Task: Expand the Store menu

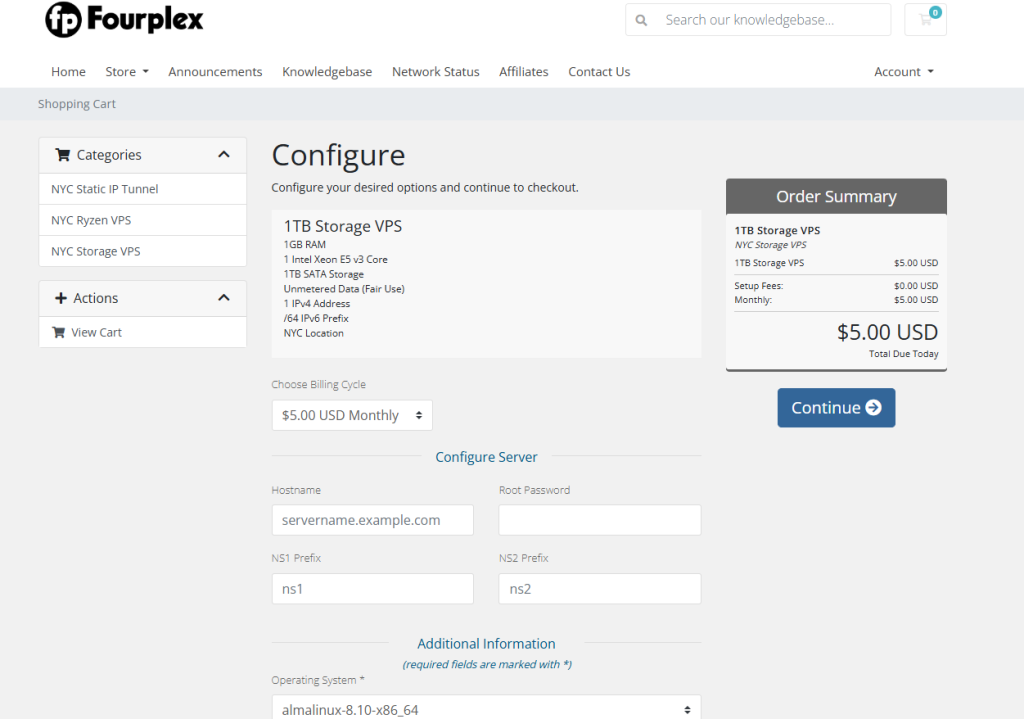Action: coord(127,72)
